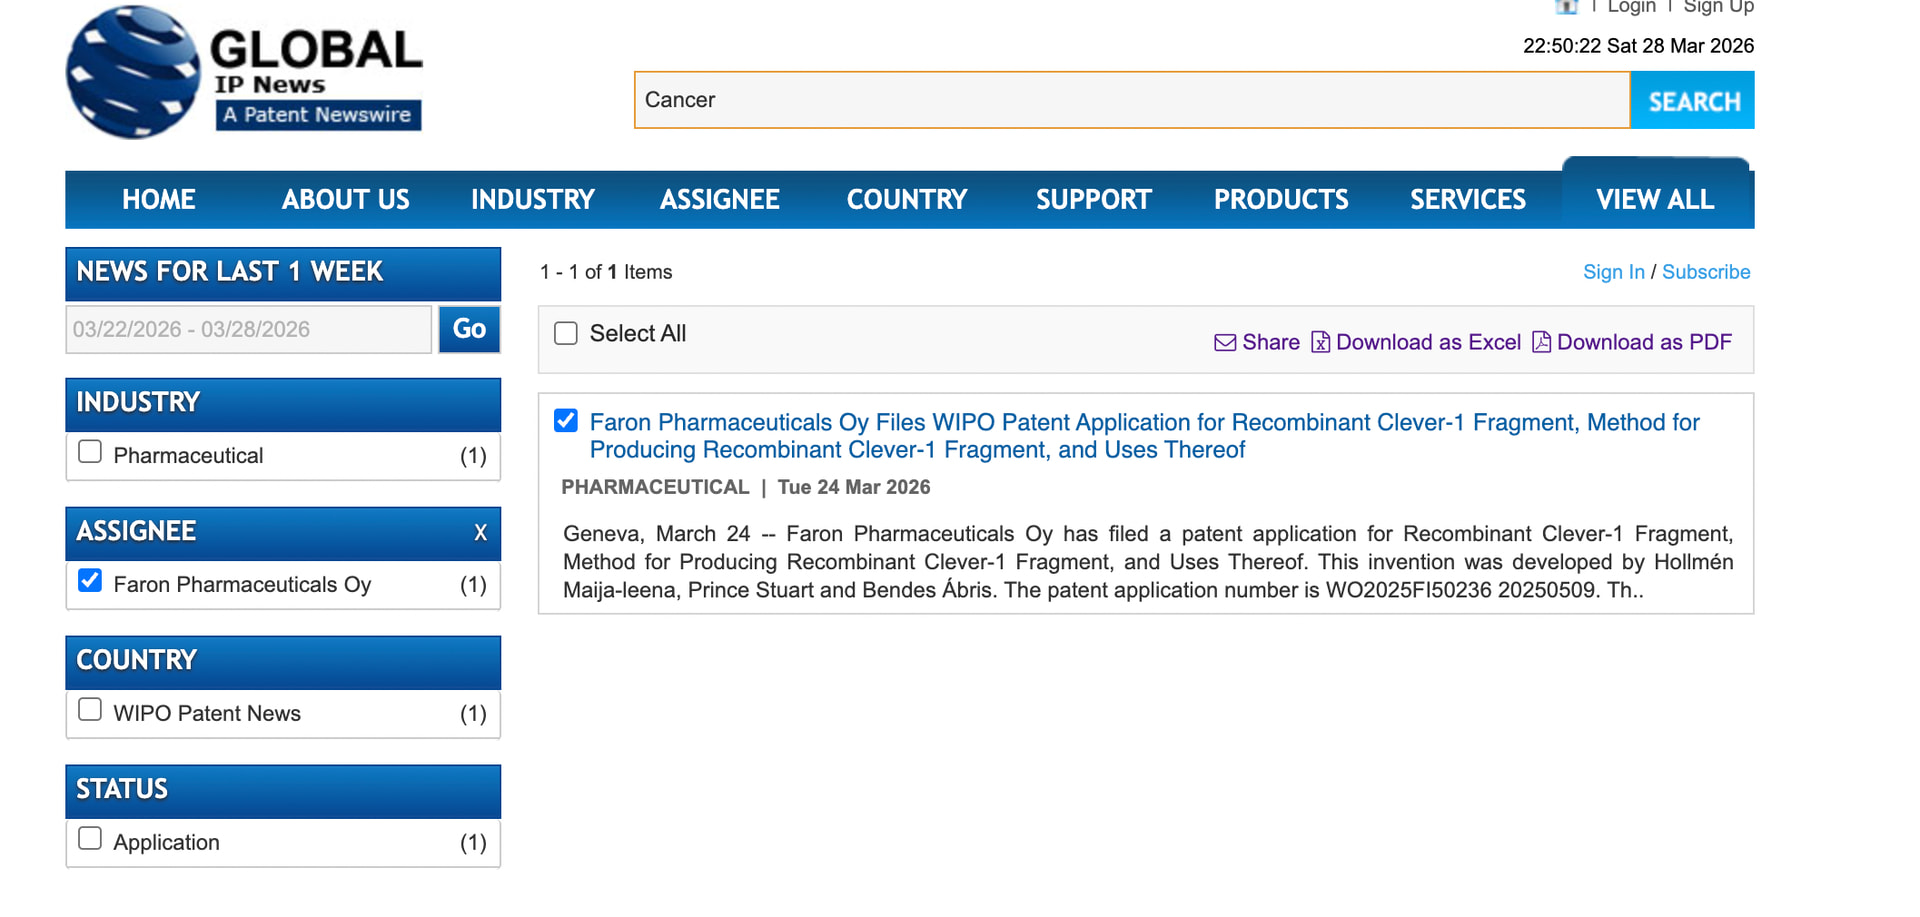Focus the Cancer search input field
1920x917 pixels.
(1131, 100)
